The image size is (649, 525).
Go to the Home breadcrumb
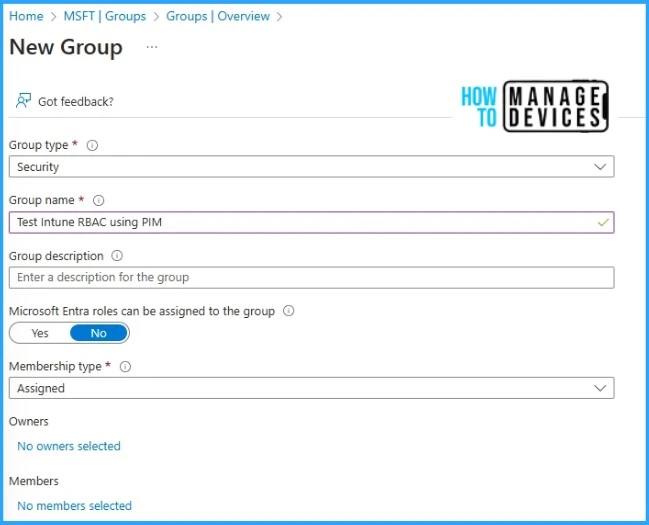pyautogui.click(x=26, y=16)
